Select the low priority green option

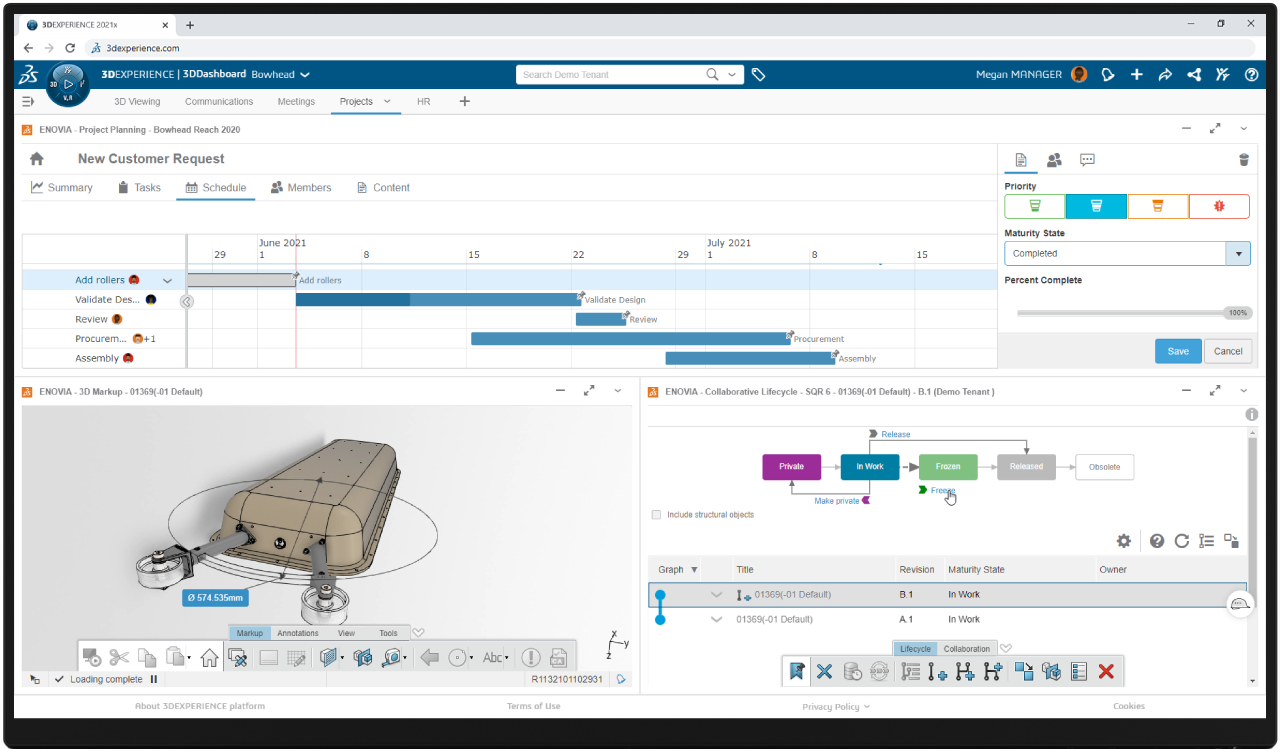coord(1035,206)
